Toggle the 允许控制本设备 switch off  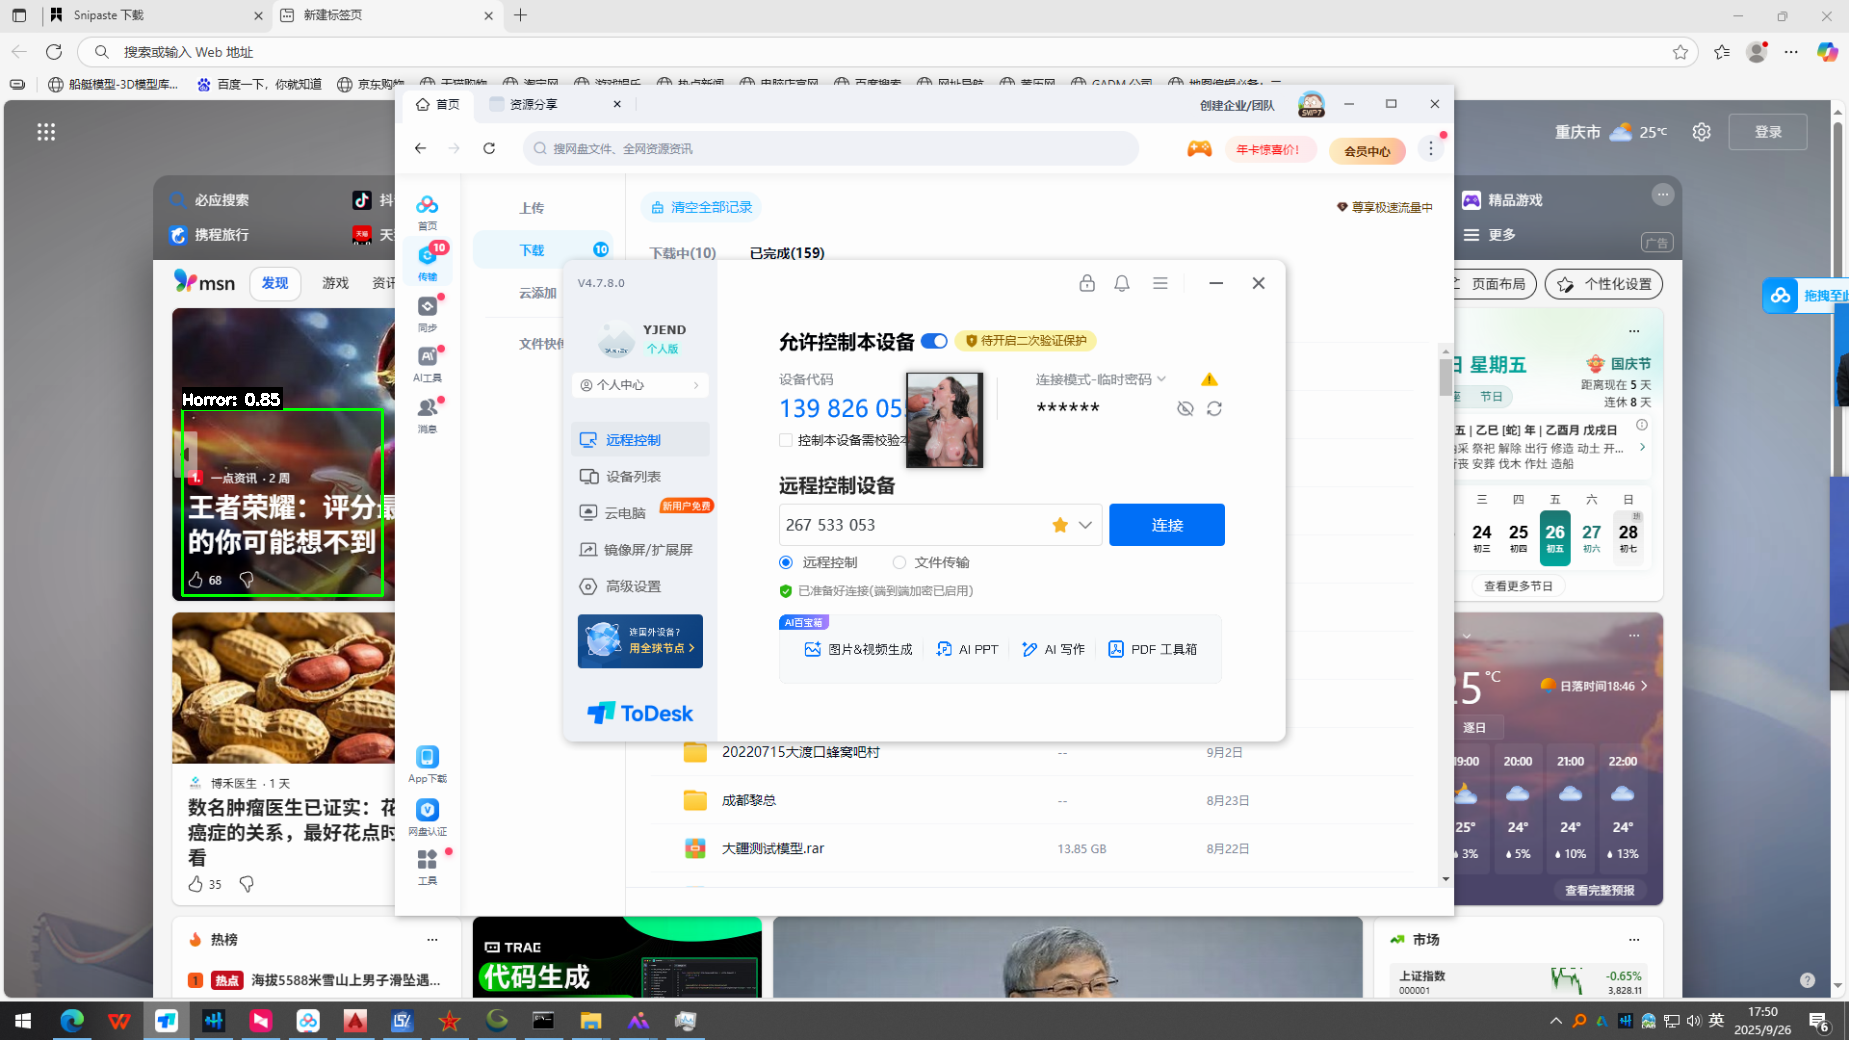point(934,341)
